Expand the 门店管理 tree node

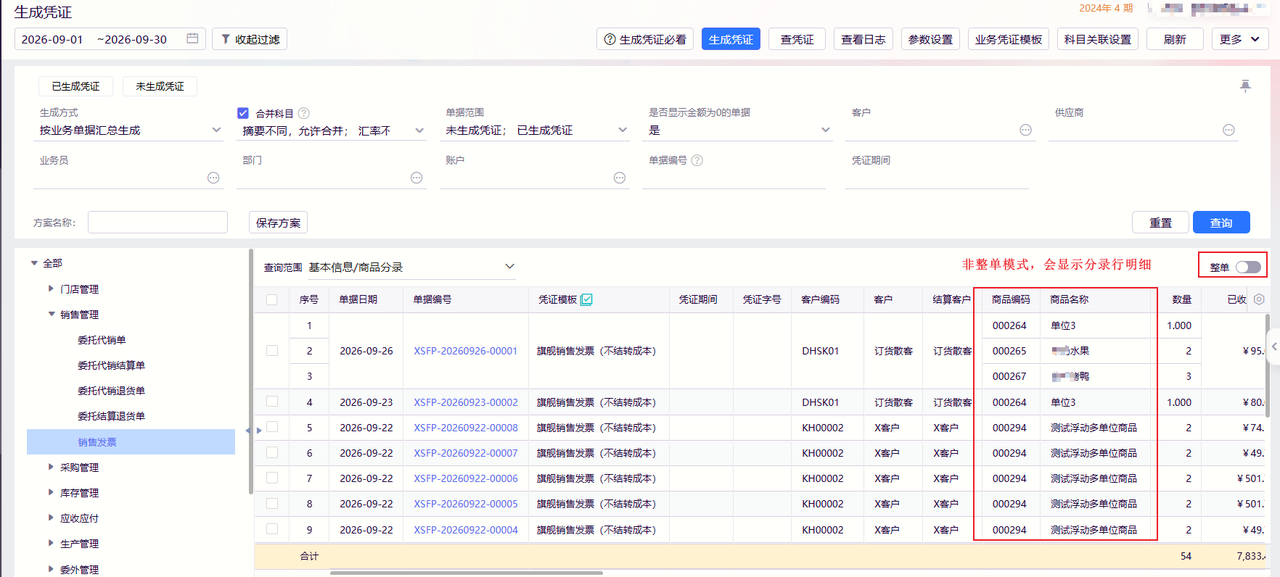pyautogui.click(x=52, y=289)
